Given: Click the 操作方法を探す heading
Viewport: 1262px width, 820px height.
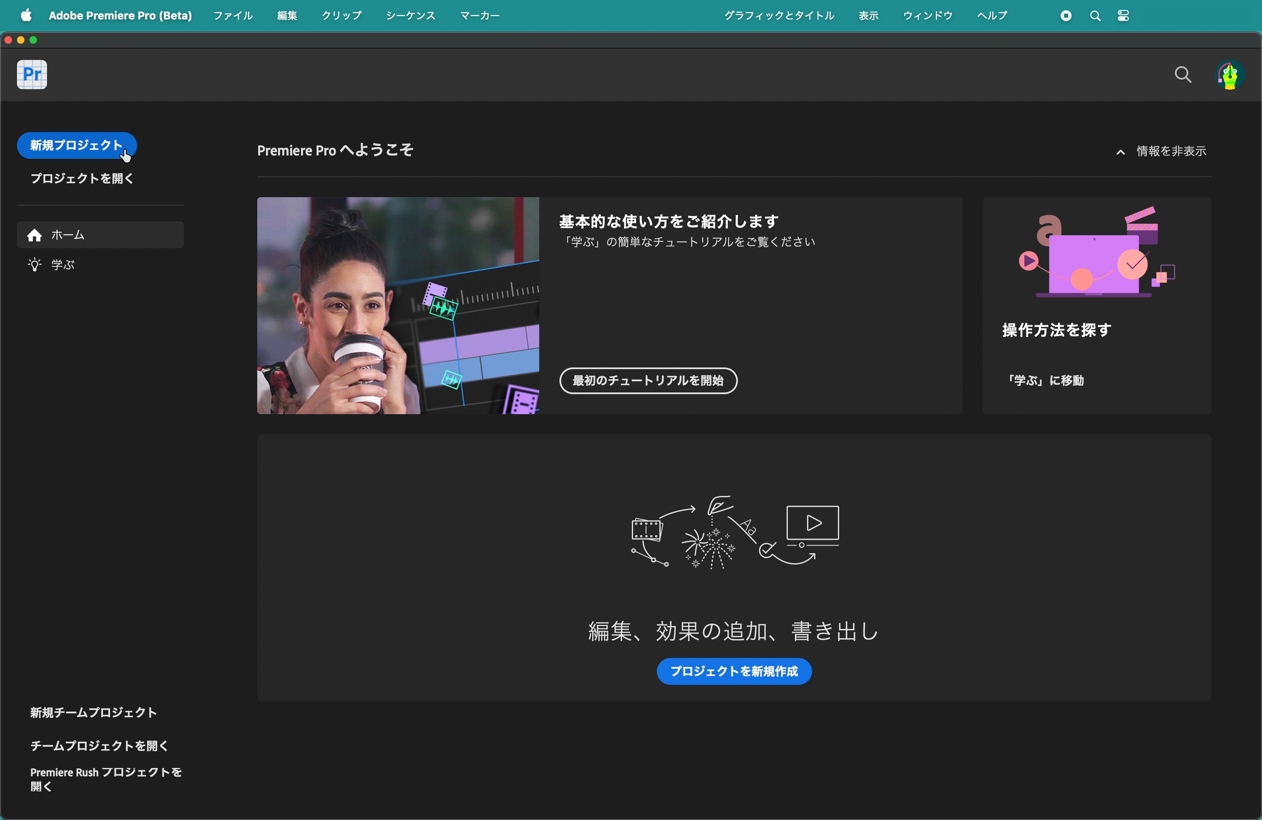Looking at the screenshot, I should 1057,330.
